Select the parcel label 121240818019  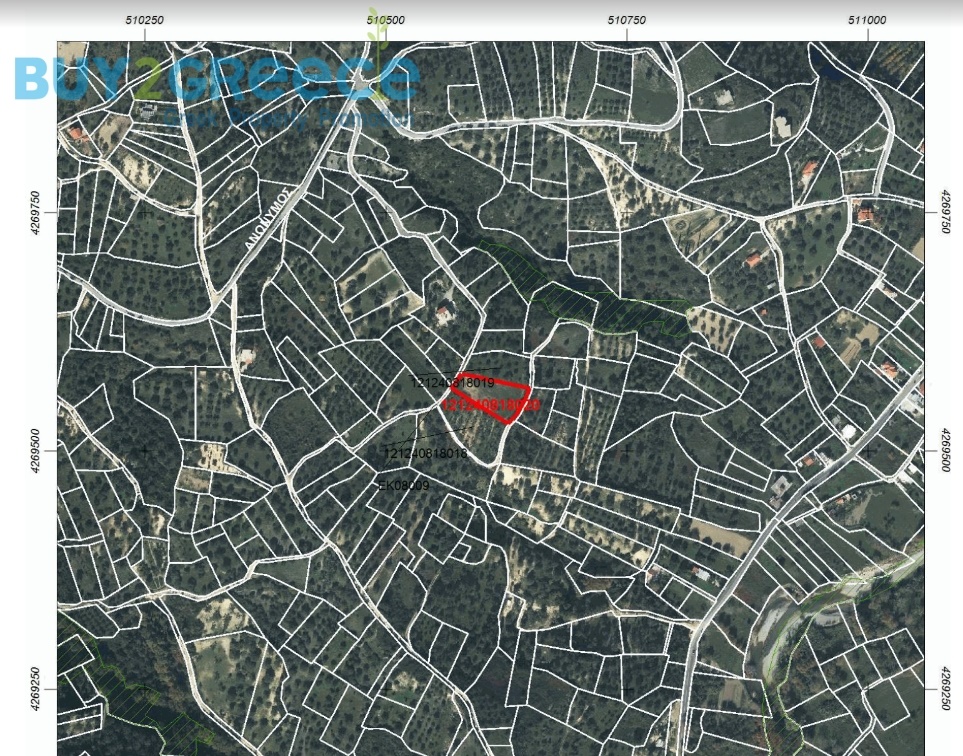click(452, 383)
